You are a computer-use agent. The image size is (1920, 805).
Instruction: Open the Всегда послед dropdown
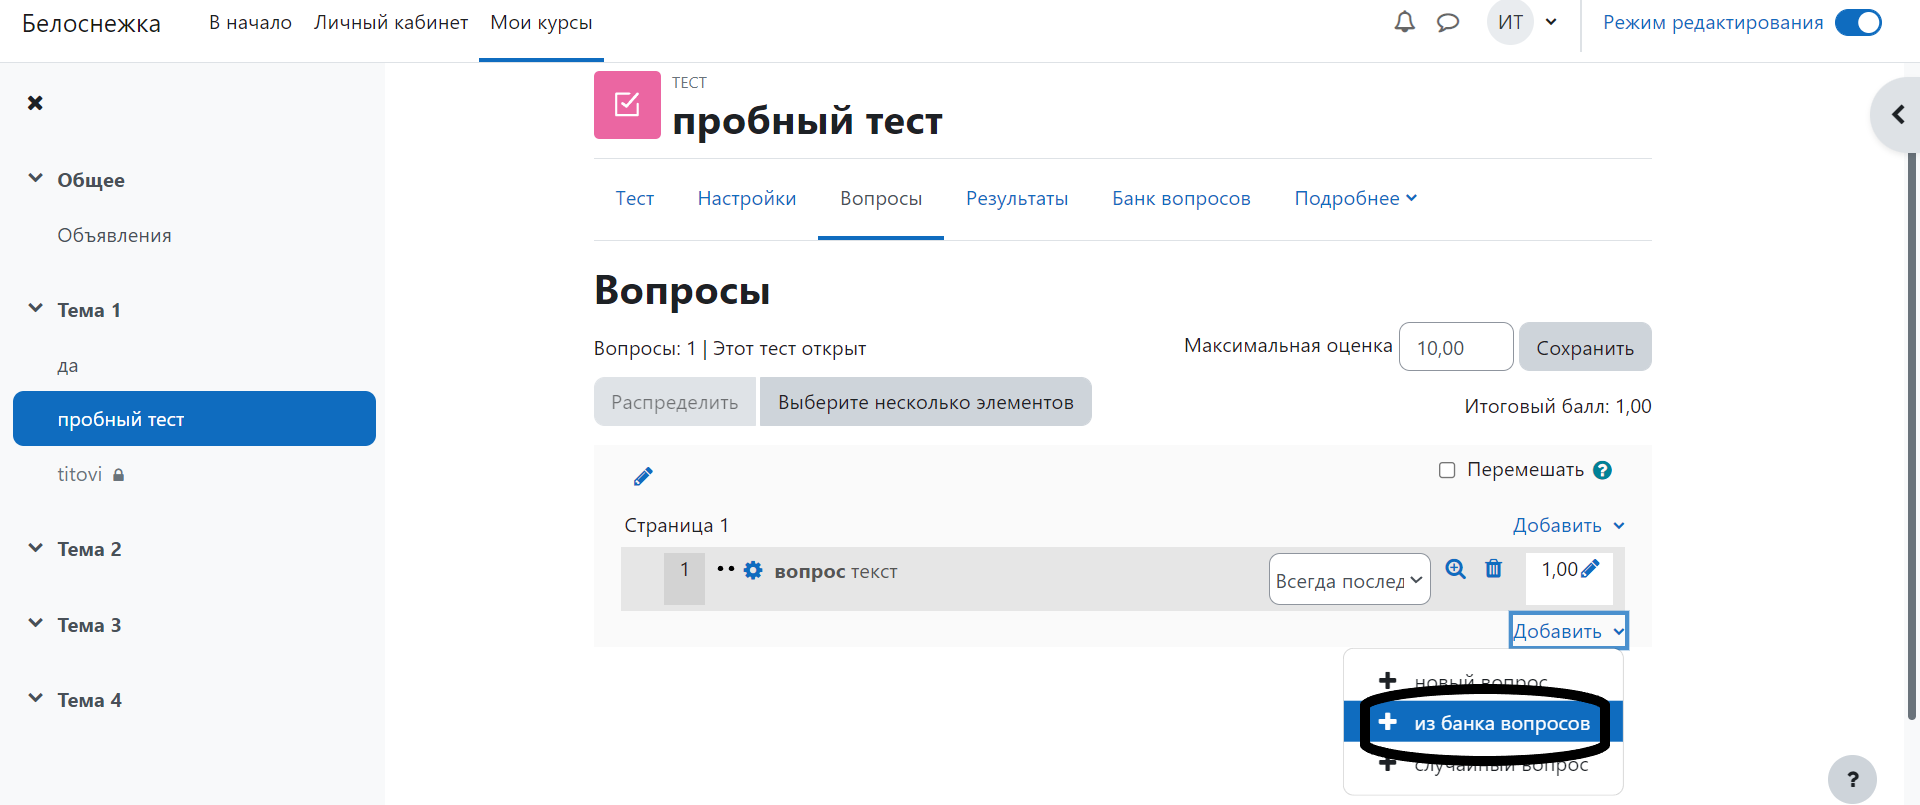point(1349,580)
